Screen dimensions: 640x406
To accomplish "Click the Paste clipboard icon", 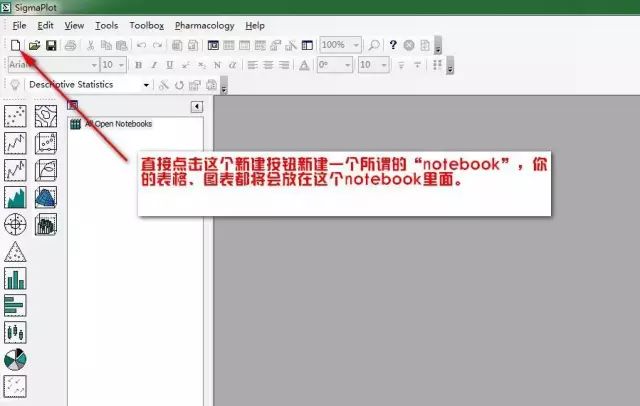I will pos(122,45).
